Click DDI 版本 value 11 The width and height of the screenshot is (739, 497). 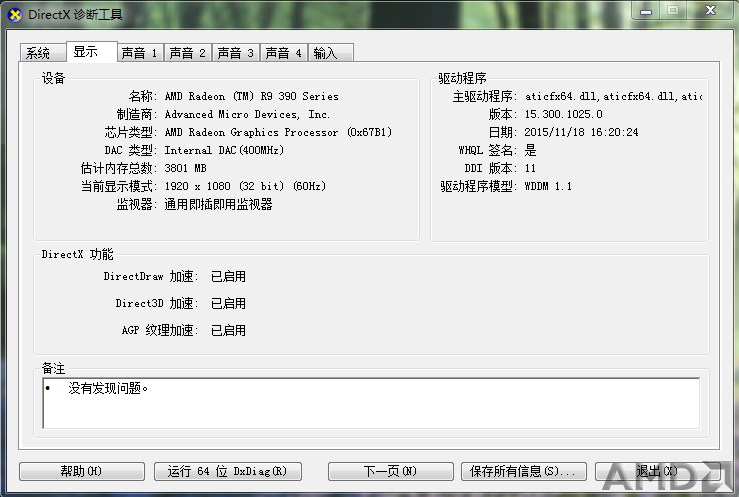click(530, 168)
